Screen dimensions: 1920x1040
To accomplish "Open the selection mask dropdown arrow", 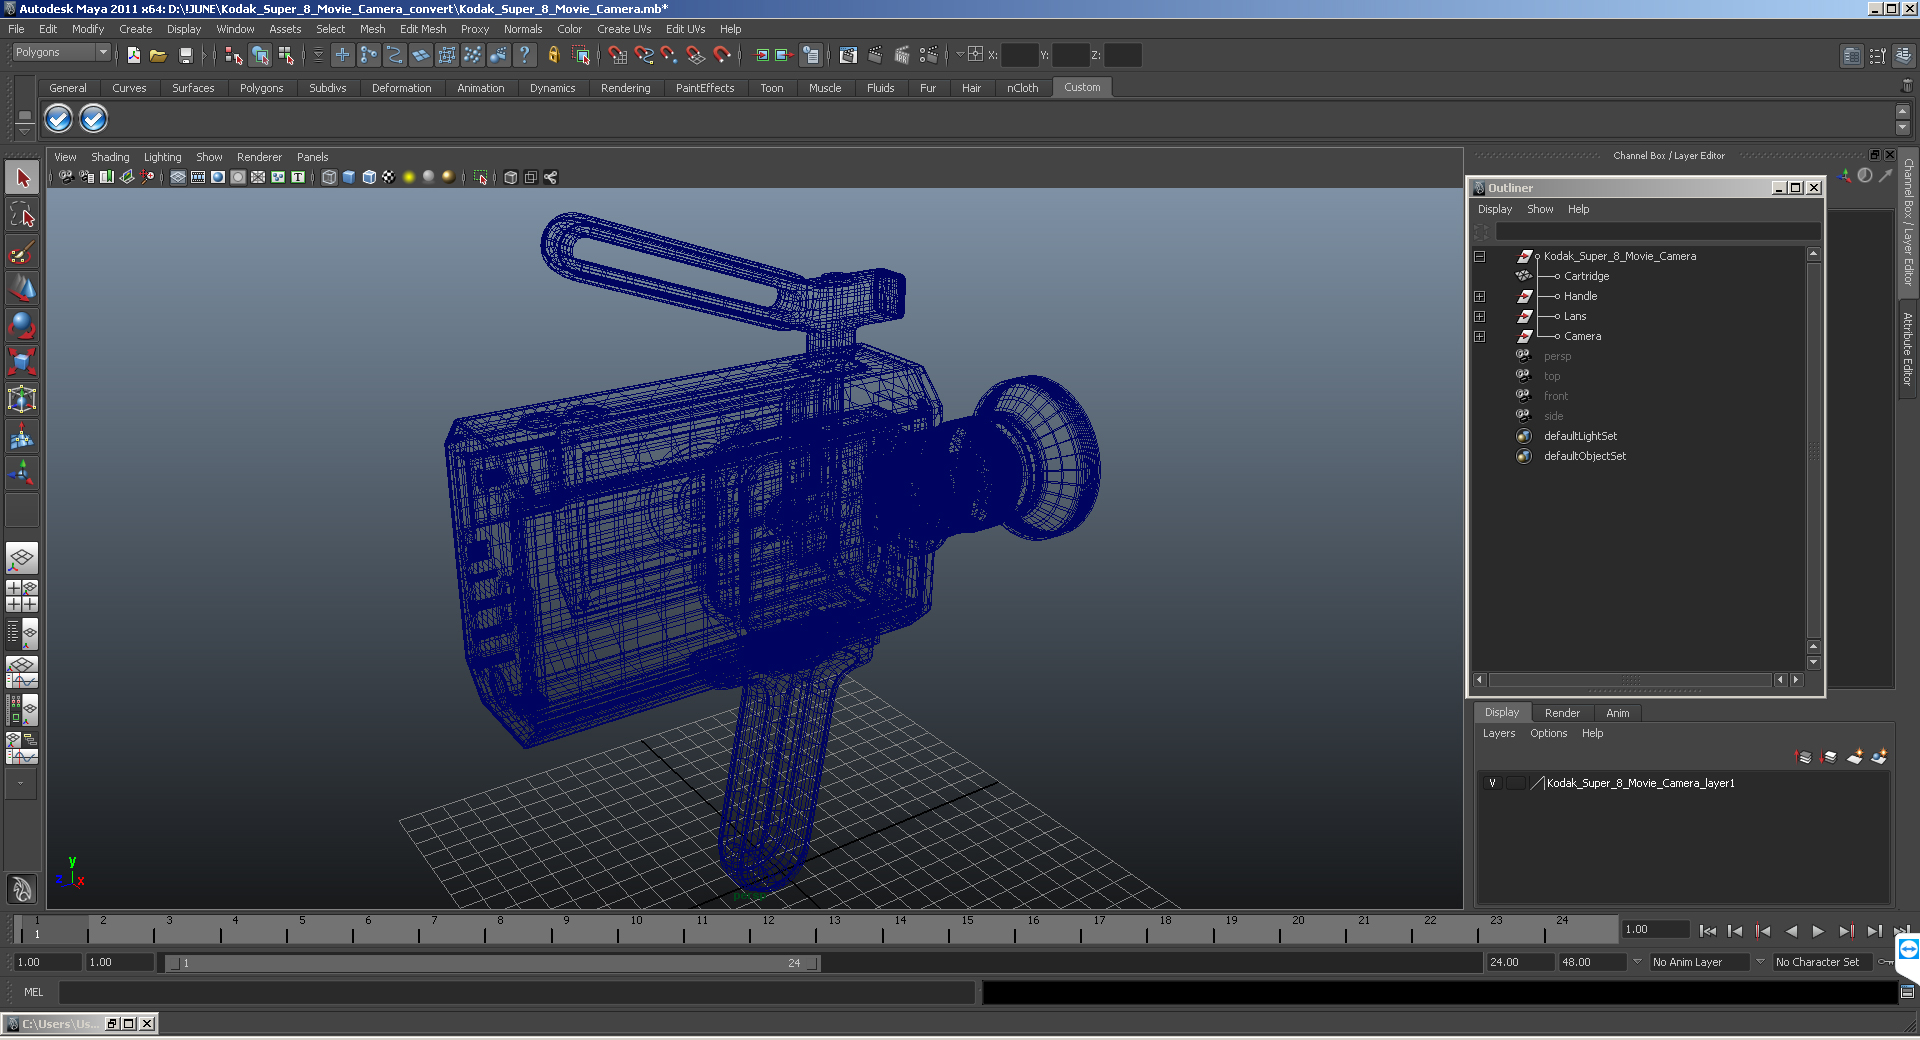I will point(319,56).
